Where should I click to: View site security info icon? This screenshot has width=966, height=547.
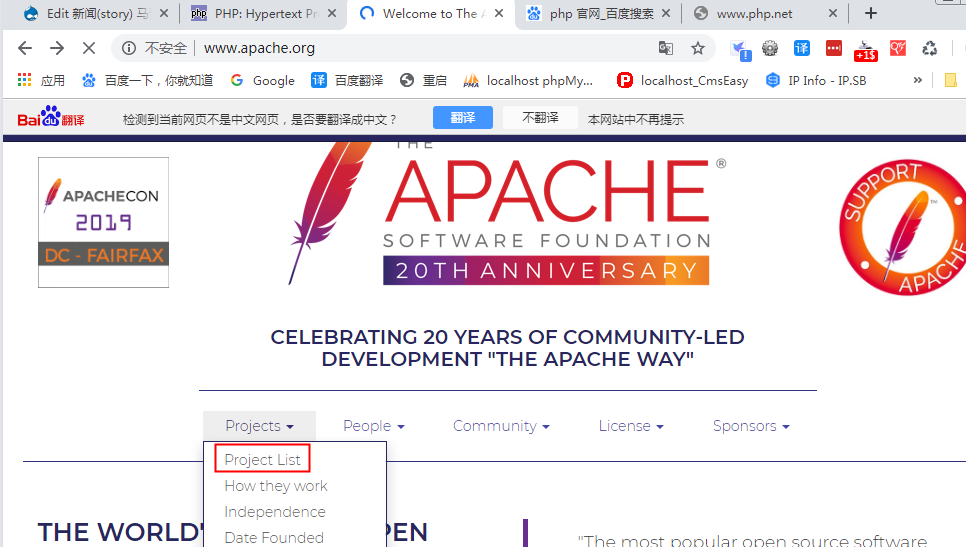point(129,48)
